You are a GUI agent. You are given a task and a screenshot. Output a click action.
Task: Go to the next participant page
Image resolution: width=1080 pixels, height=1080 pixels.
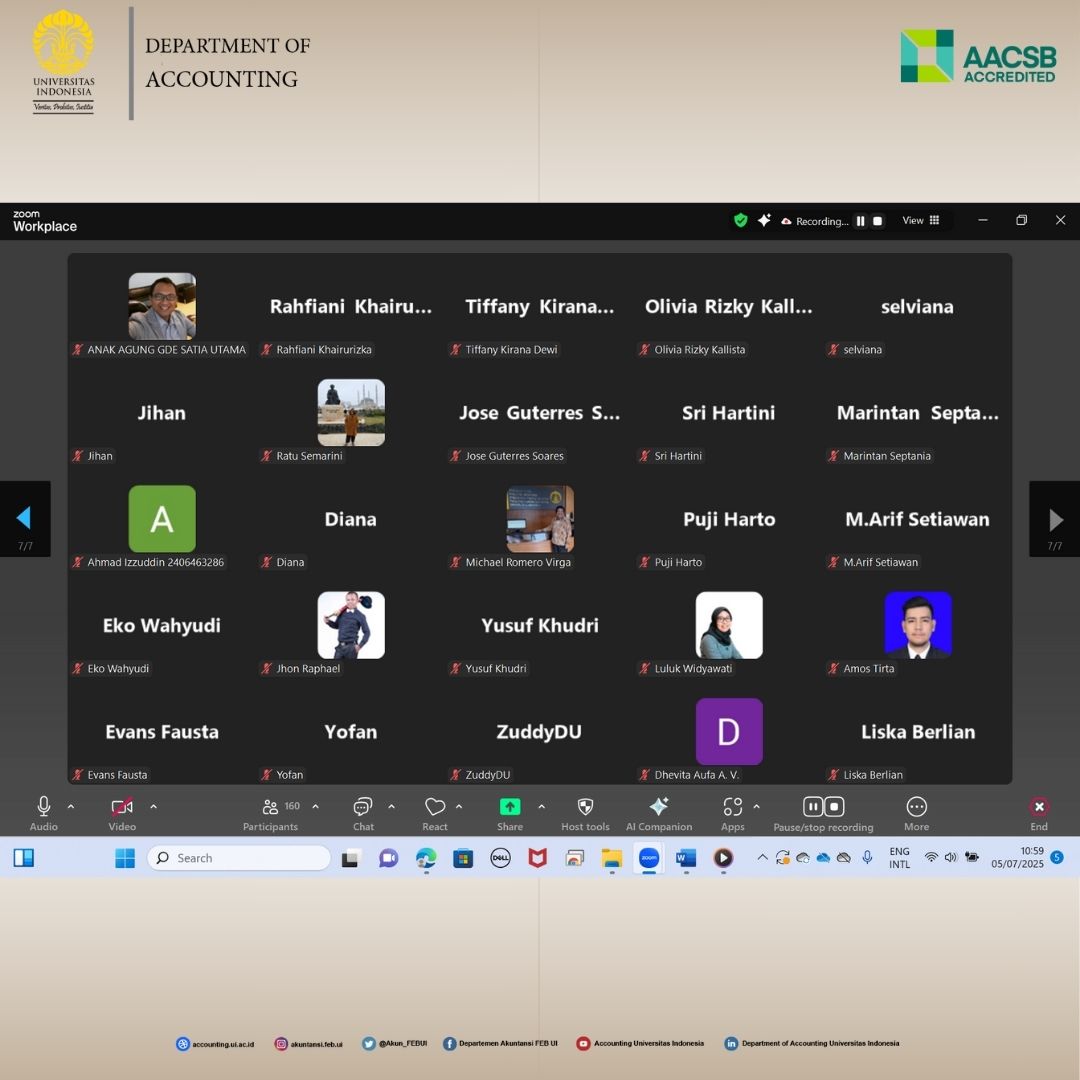(x=1055, y=519)
